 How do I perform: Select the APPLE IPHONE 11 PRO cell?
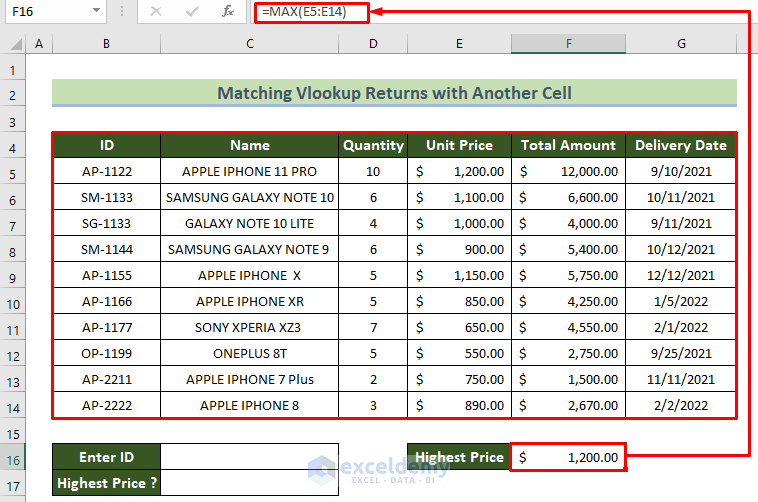(x=249, y=171)
